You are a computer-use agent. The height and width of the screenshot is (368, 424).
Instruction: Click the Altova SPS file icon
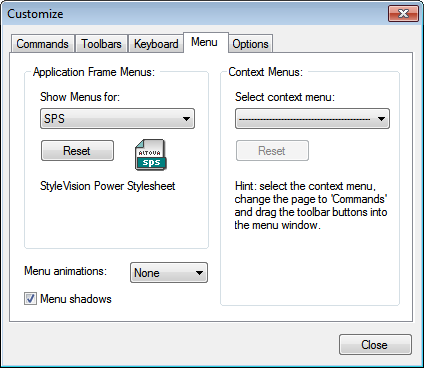tap(151, 155)
